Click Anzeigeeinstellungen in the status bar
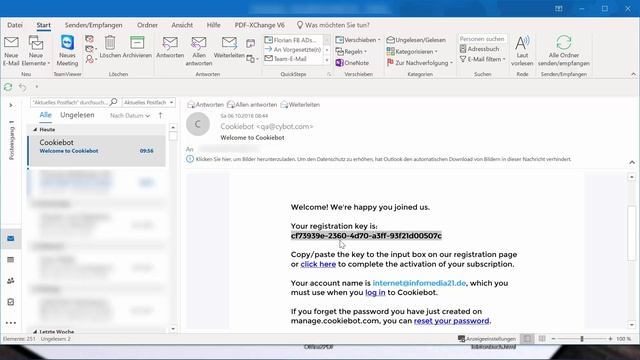 point(487,339)
